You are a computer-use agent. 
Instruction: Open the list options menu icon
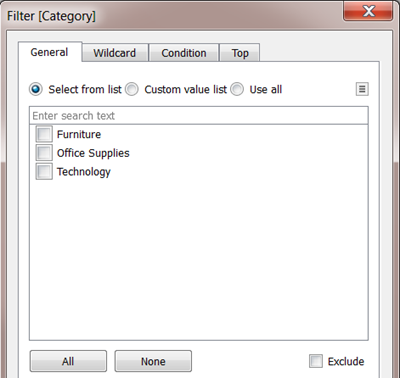tap(362, 89)
